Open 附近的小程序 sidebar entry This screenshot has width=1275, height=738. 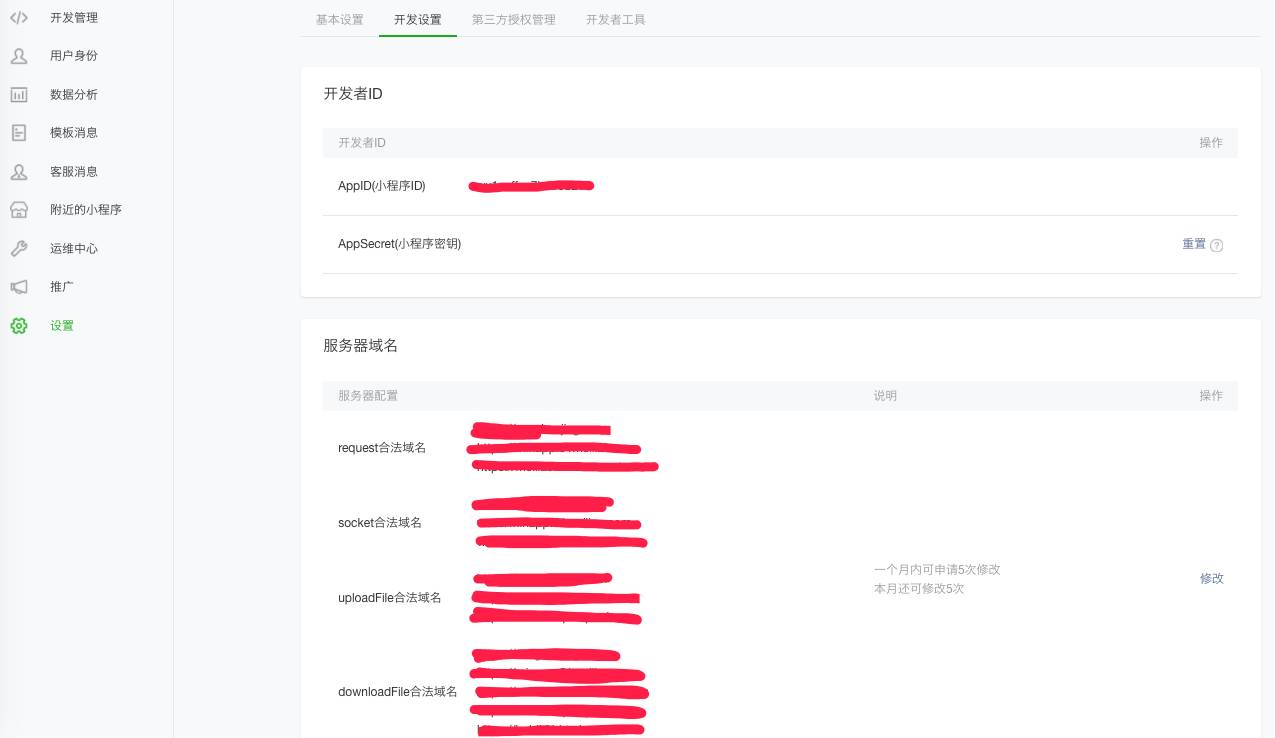[x=86, y=210]
